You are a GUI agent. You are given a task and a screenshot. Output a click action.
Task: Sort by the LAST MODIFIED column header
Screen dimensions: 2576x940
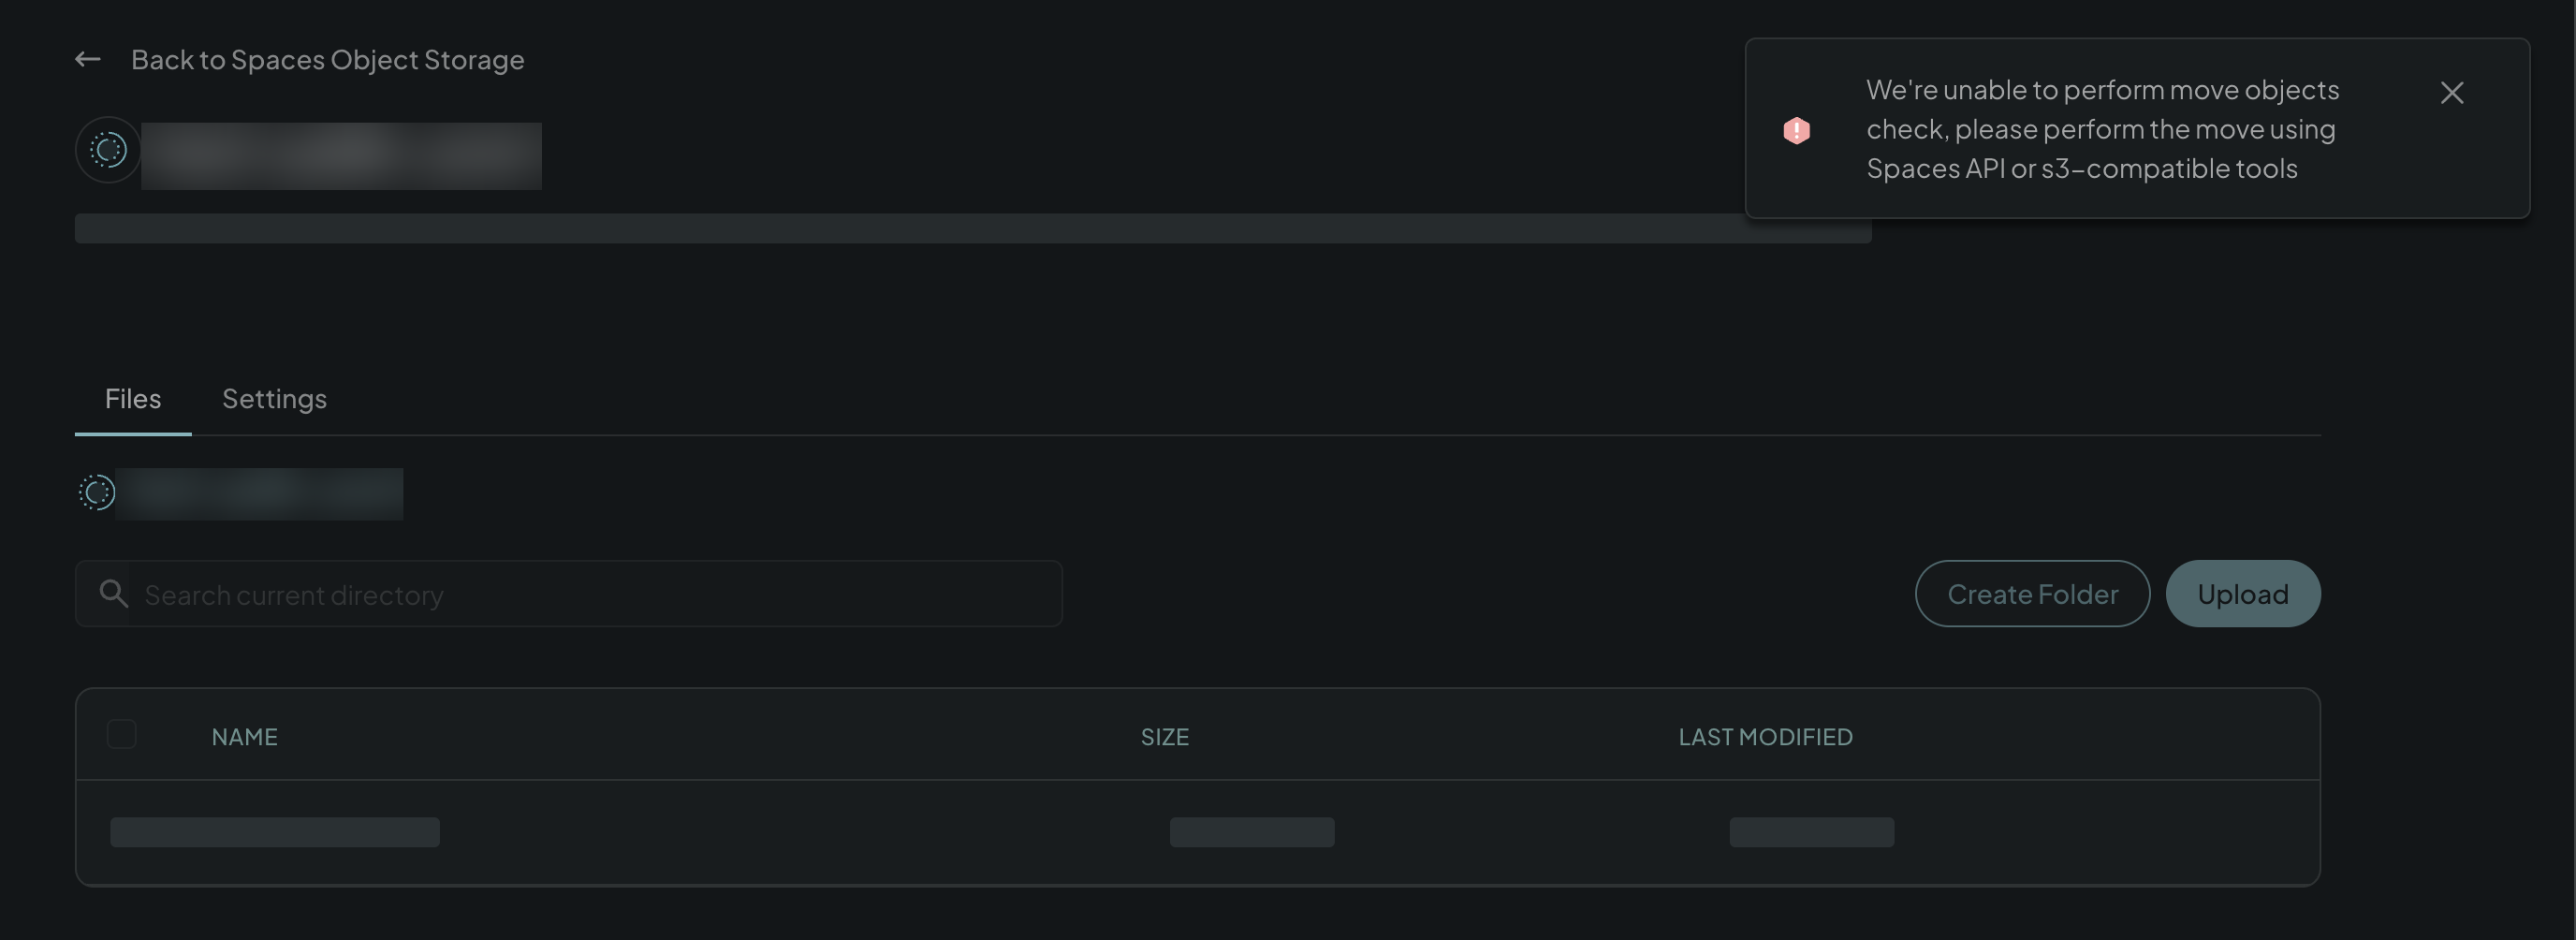tap(1765, 737)
